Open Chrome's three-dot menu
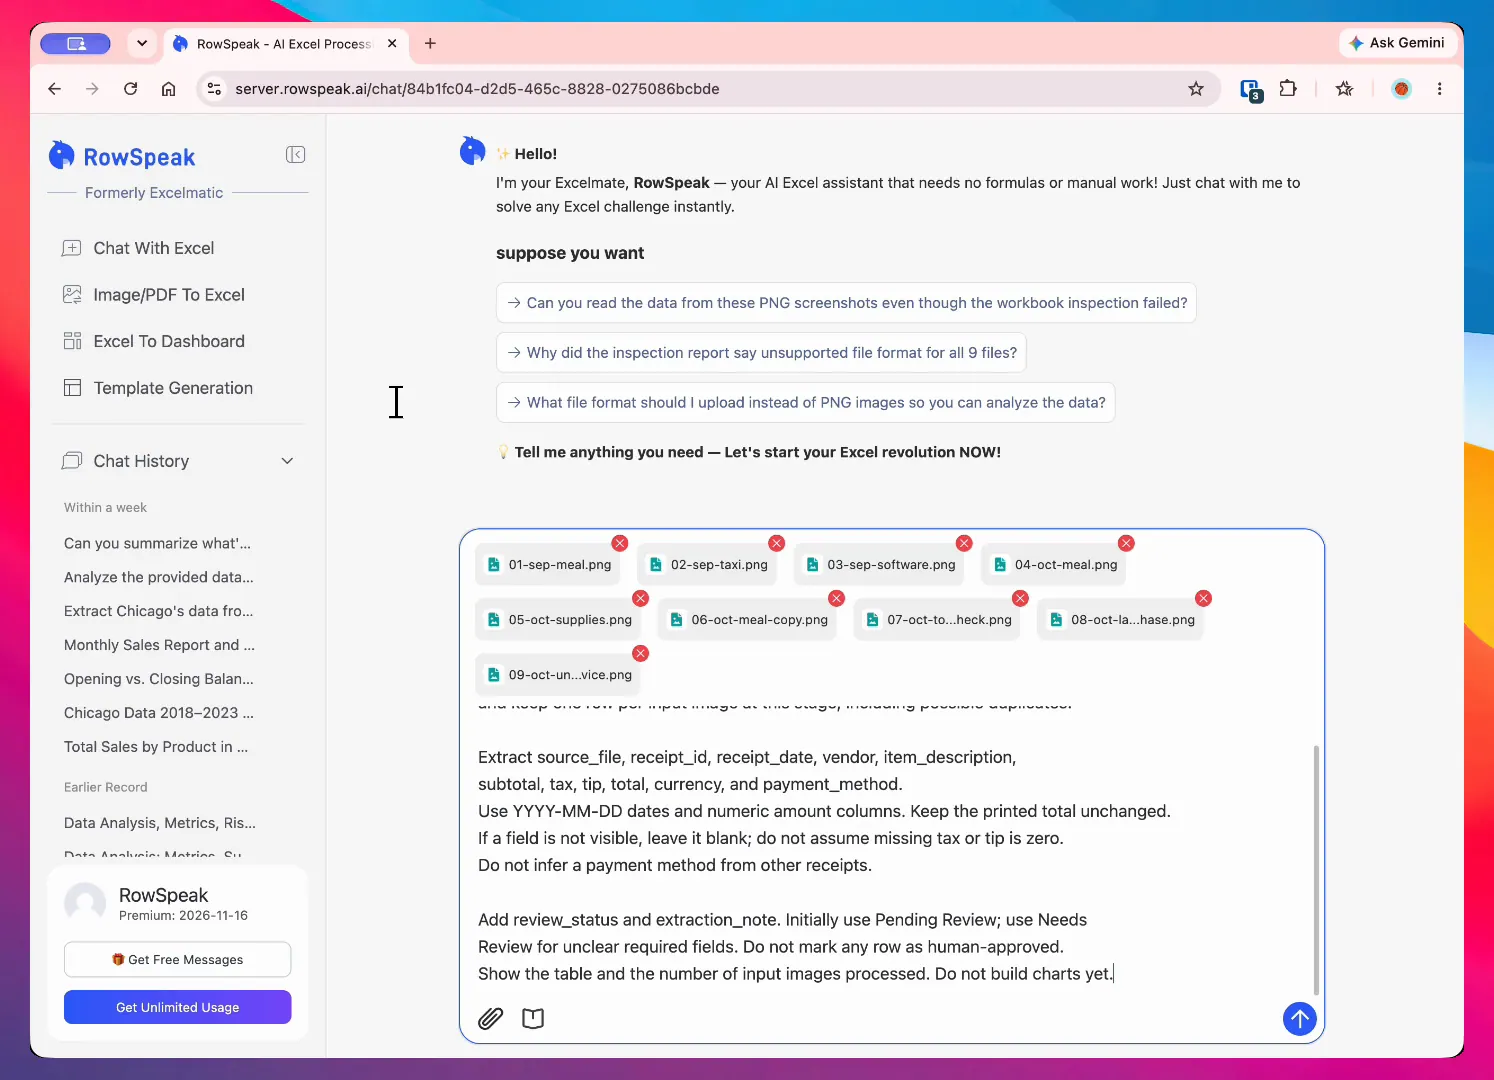This screenshot has height=1080, width=1494. pyautogui.click(x=1439, y=89)
